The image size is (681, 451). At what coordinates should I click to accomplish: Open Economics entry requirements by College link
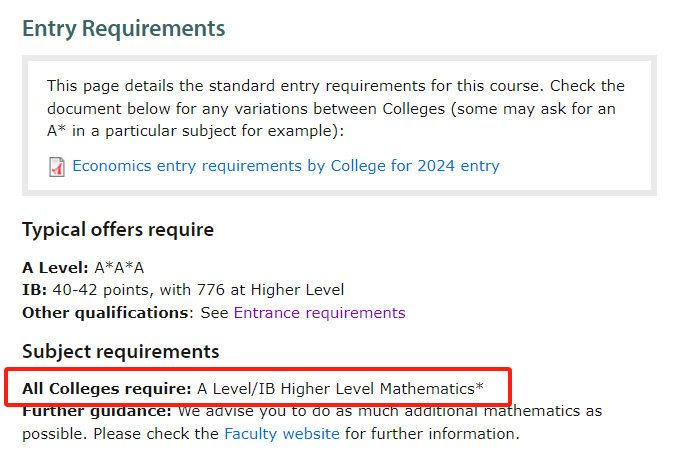(x=286, y=166)
